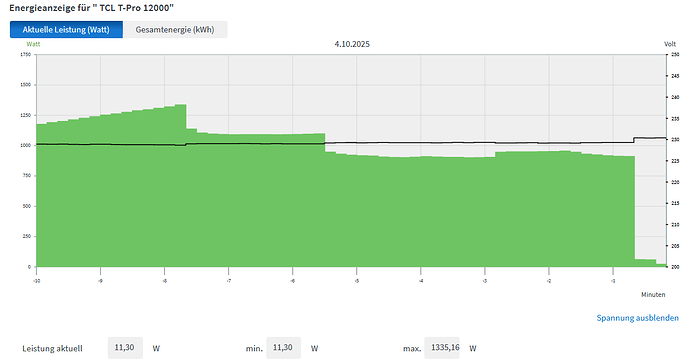Click the Volt axis label
This screenshot has width=690, height=360.
coord(670,44)
